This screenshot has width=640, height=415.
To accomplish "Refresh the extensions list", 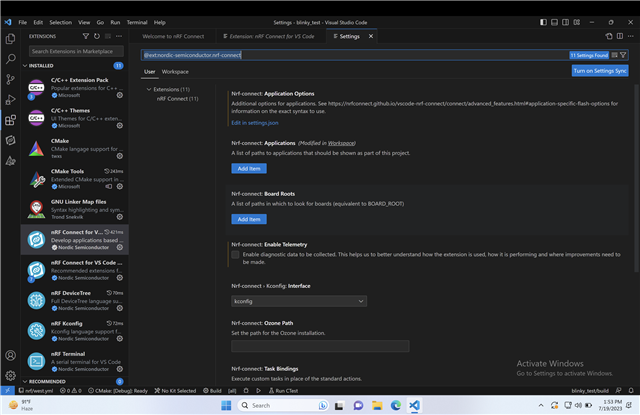I will pos(97,36).
